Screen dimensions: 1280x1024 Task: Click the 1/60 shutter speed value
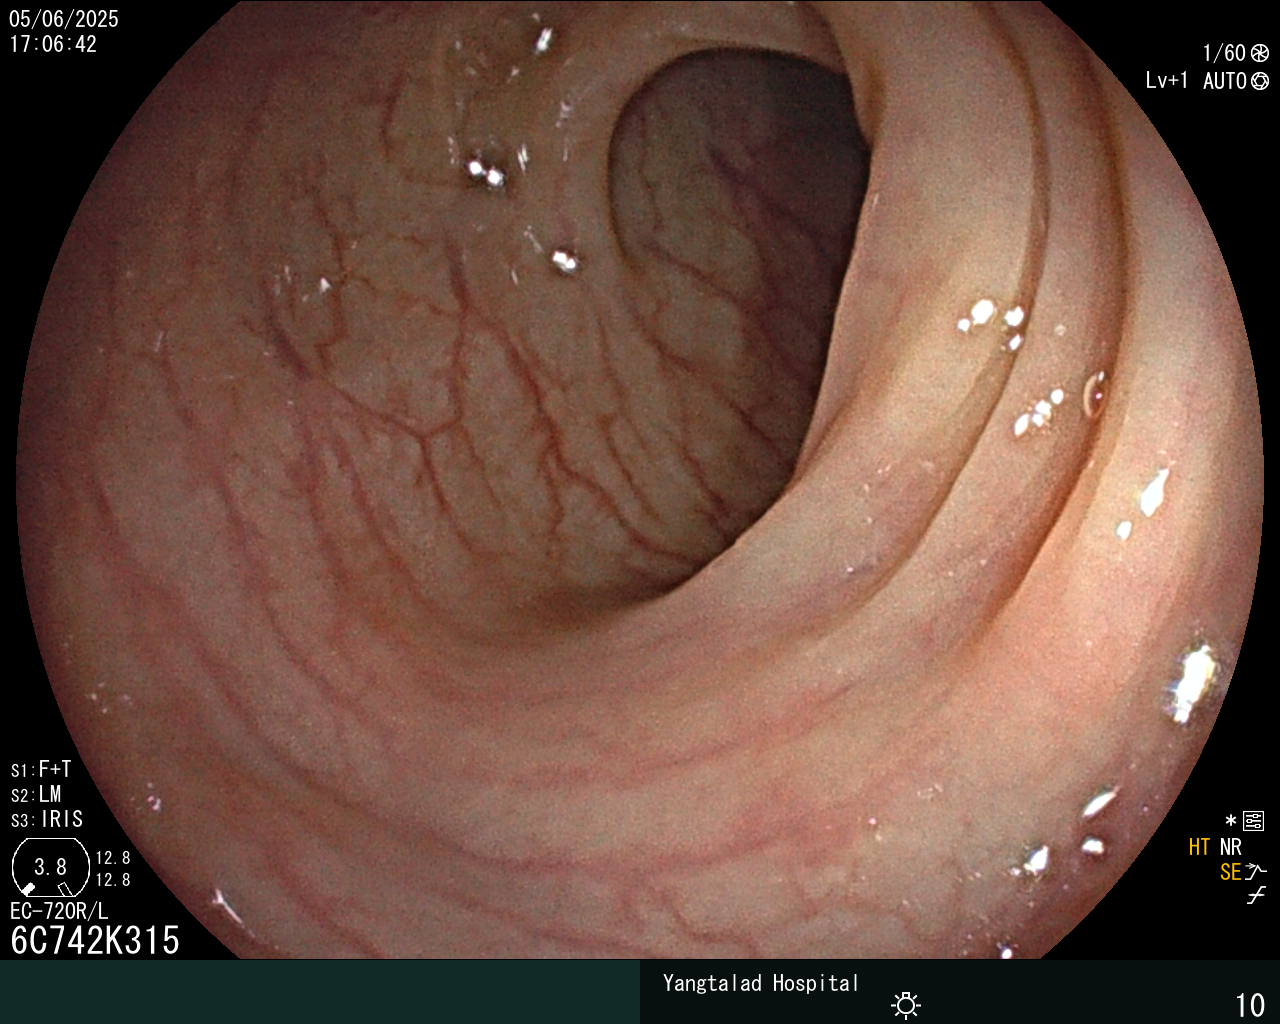click(x=1224, y=53)
